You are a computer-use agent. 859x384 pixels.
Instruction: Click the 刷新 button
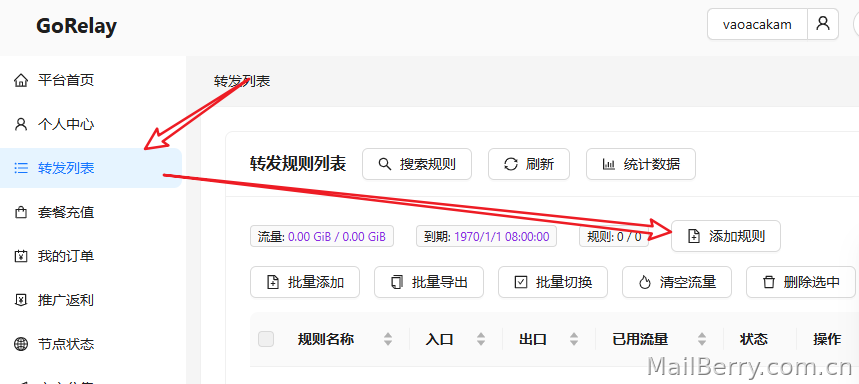click(x=529, y=164)
